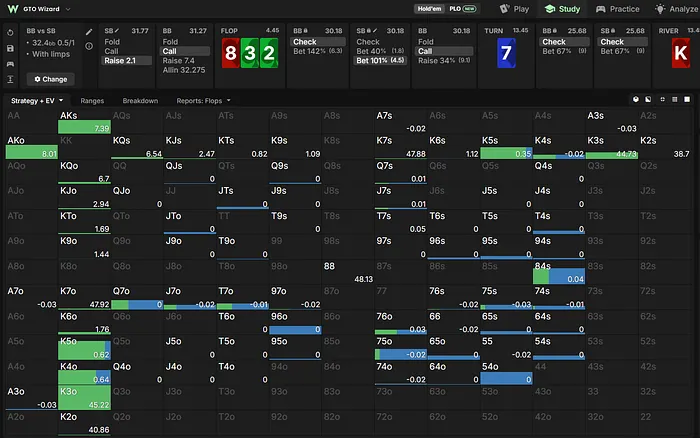Click the green 3 flop card

point(250,53)
